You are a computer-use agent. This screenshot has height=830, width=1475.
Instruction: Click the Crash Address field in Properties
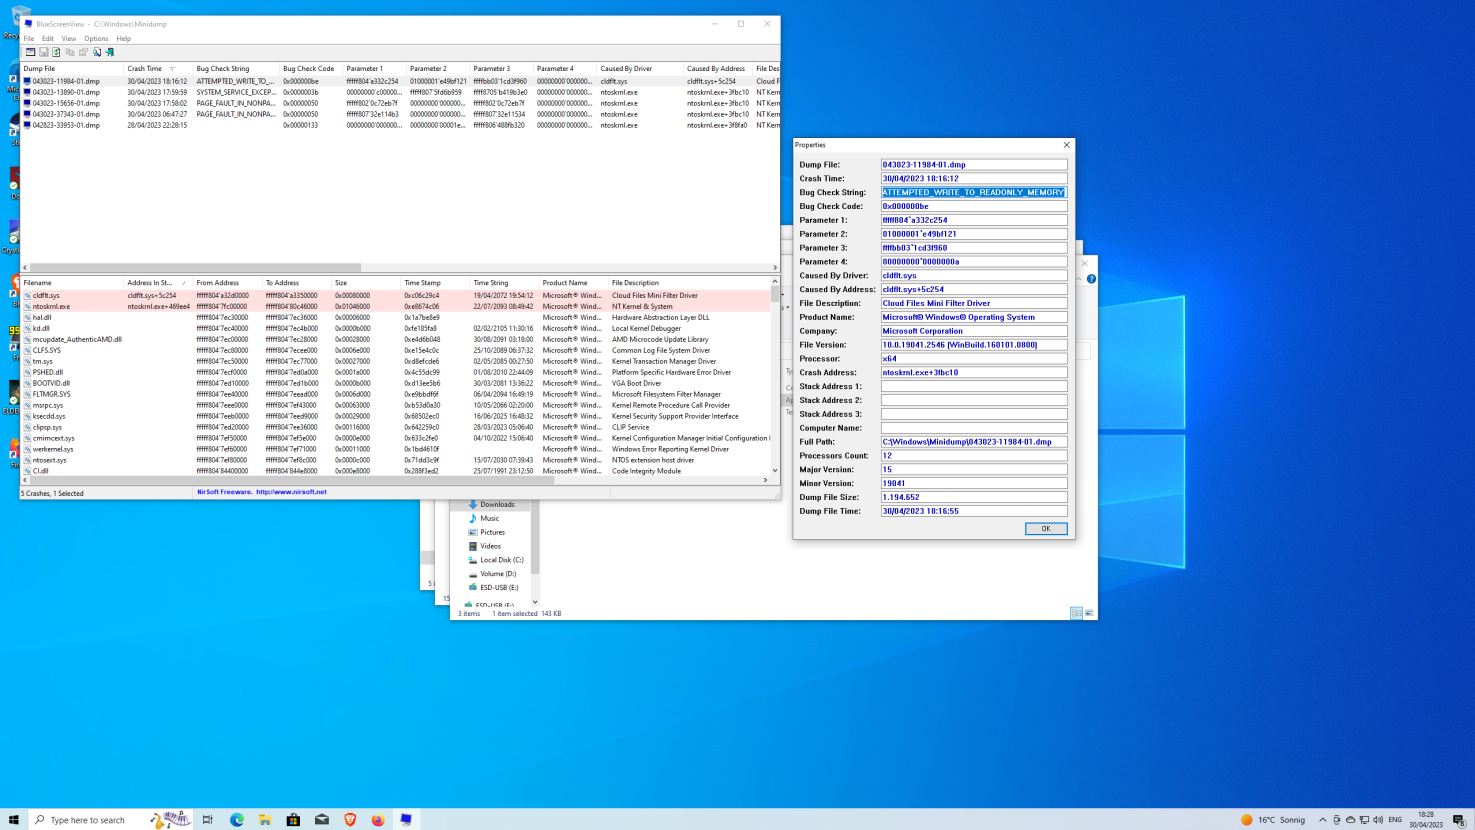click(974, 372)
